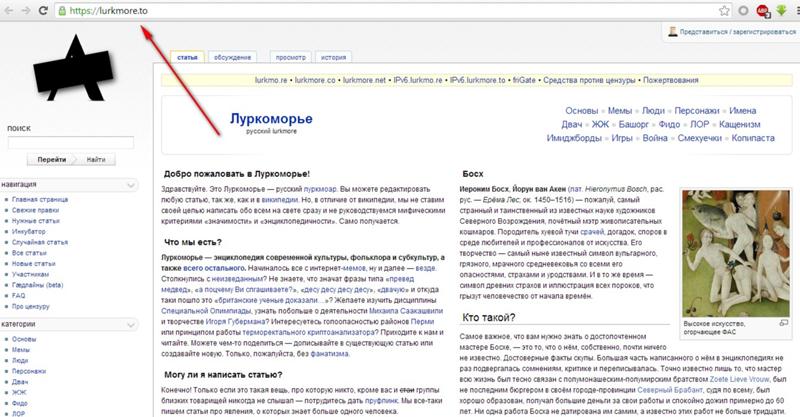Open the Смехуечки portal link
The width and height of the screenshot is (800, 417).
tap(699, 138)
